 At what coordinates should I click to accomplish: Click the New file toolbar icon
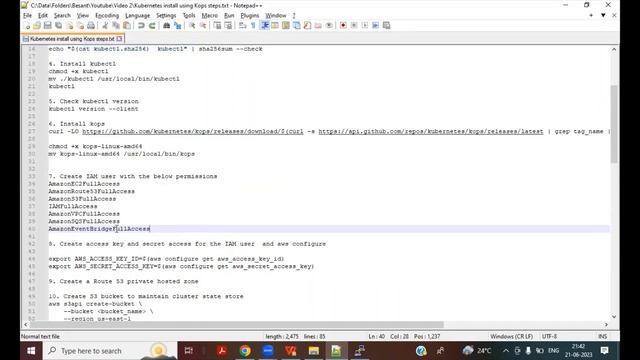point(27,26)
